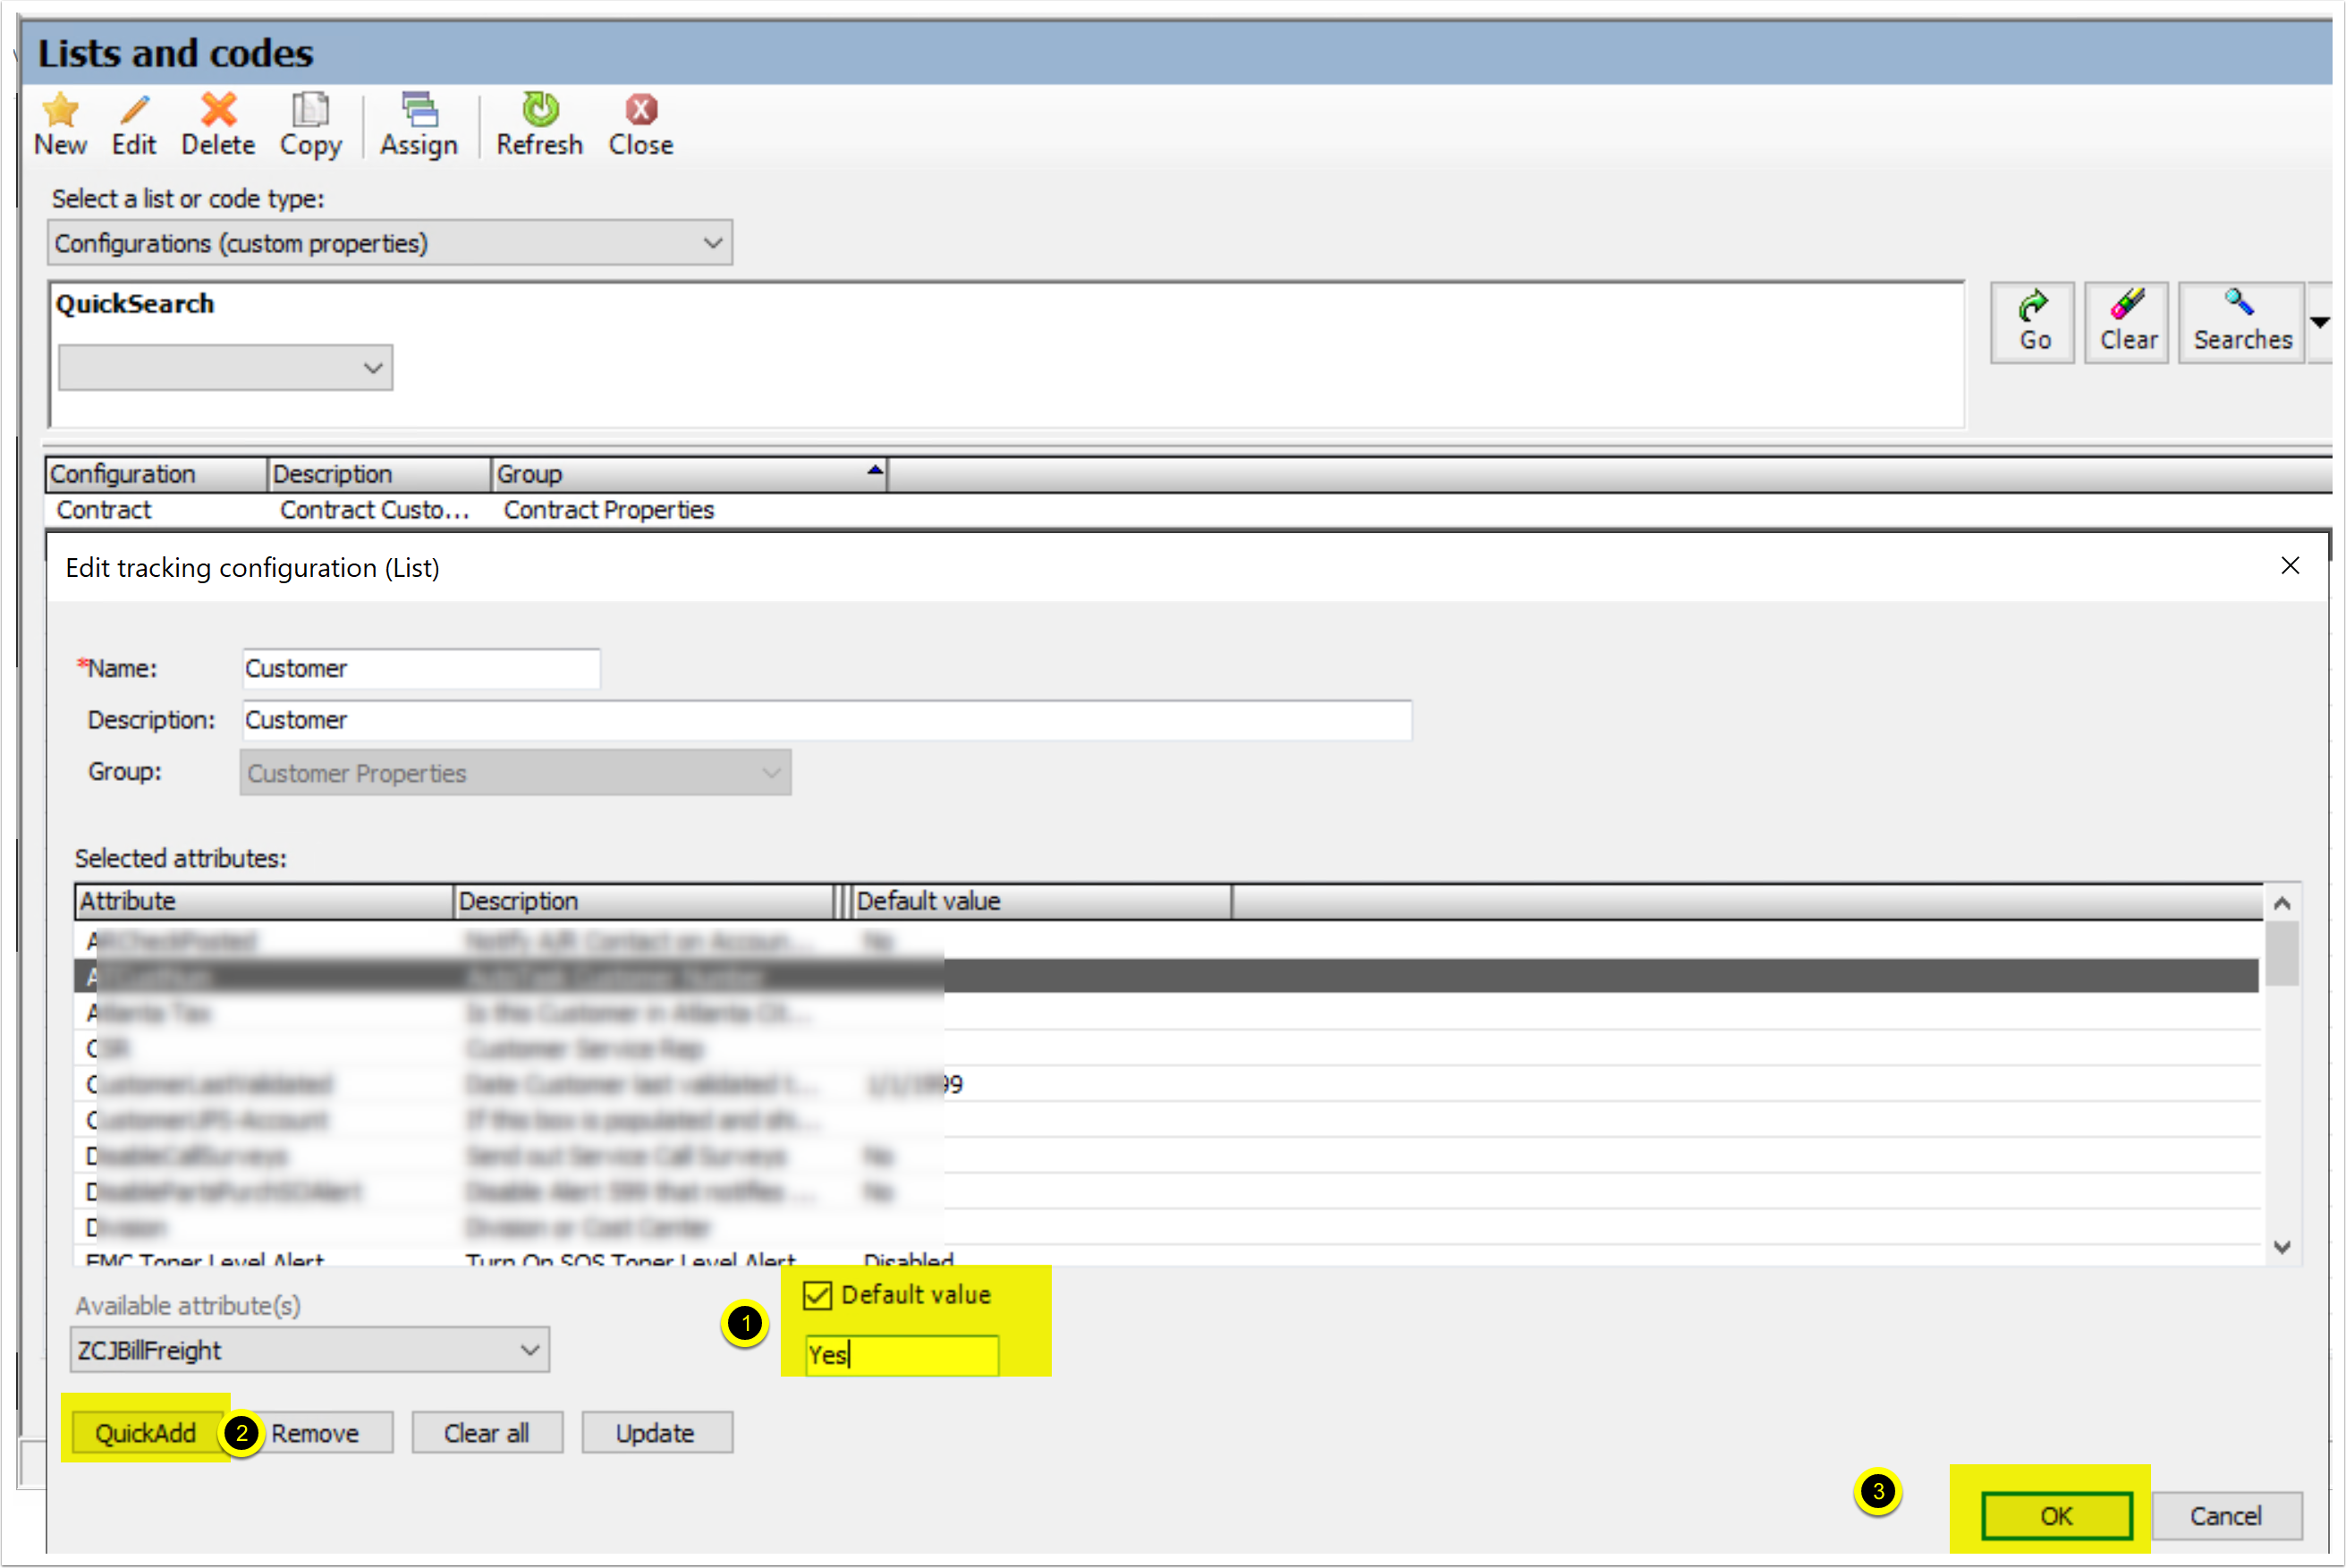Open the Available attributes ZCJBillFreight dropdown
This screenshot has width=2346, height=1568.
pyautogui.click(x=310, y=1350)
